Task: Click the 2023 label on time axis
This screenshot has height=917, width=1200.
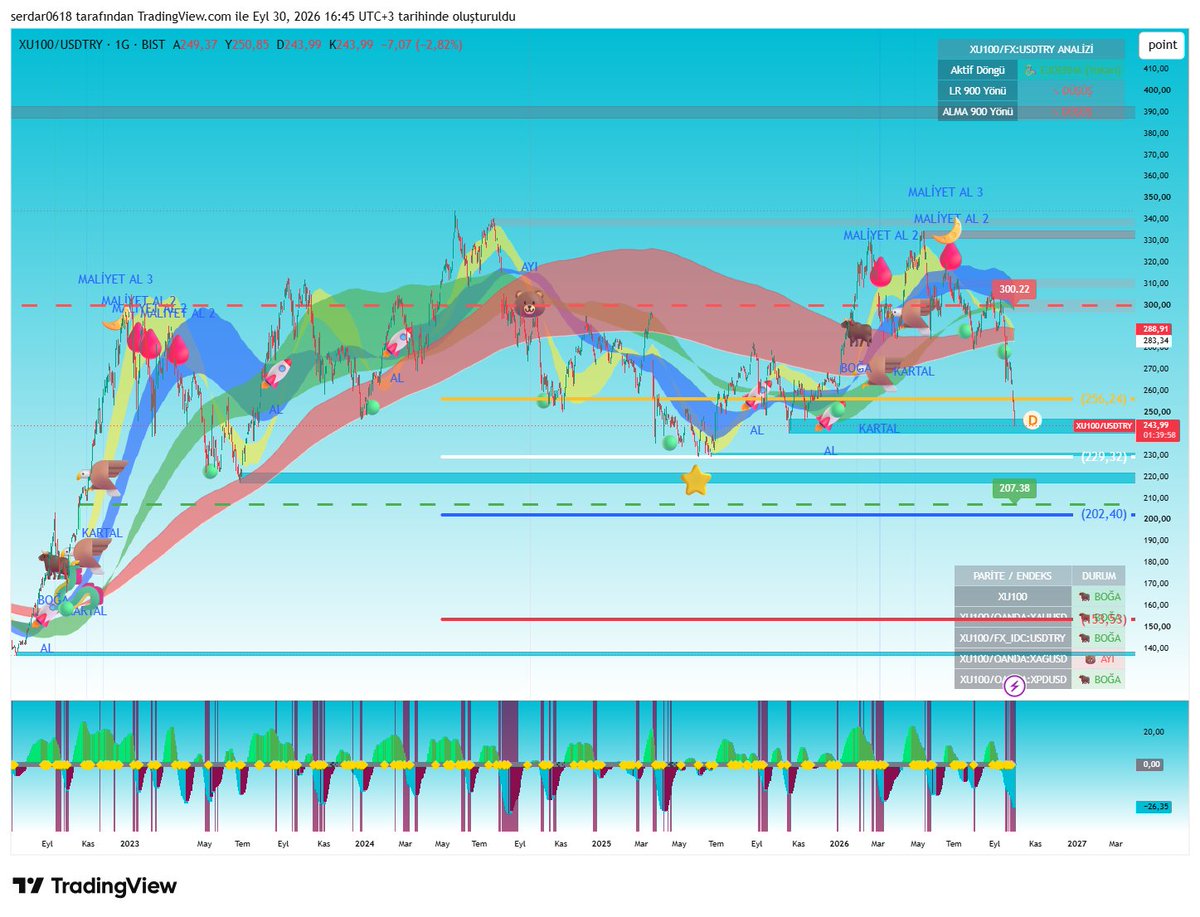Action: pos(129,844)
